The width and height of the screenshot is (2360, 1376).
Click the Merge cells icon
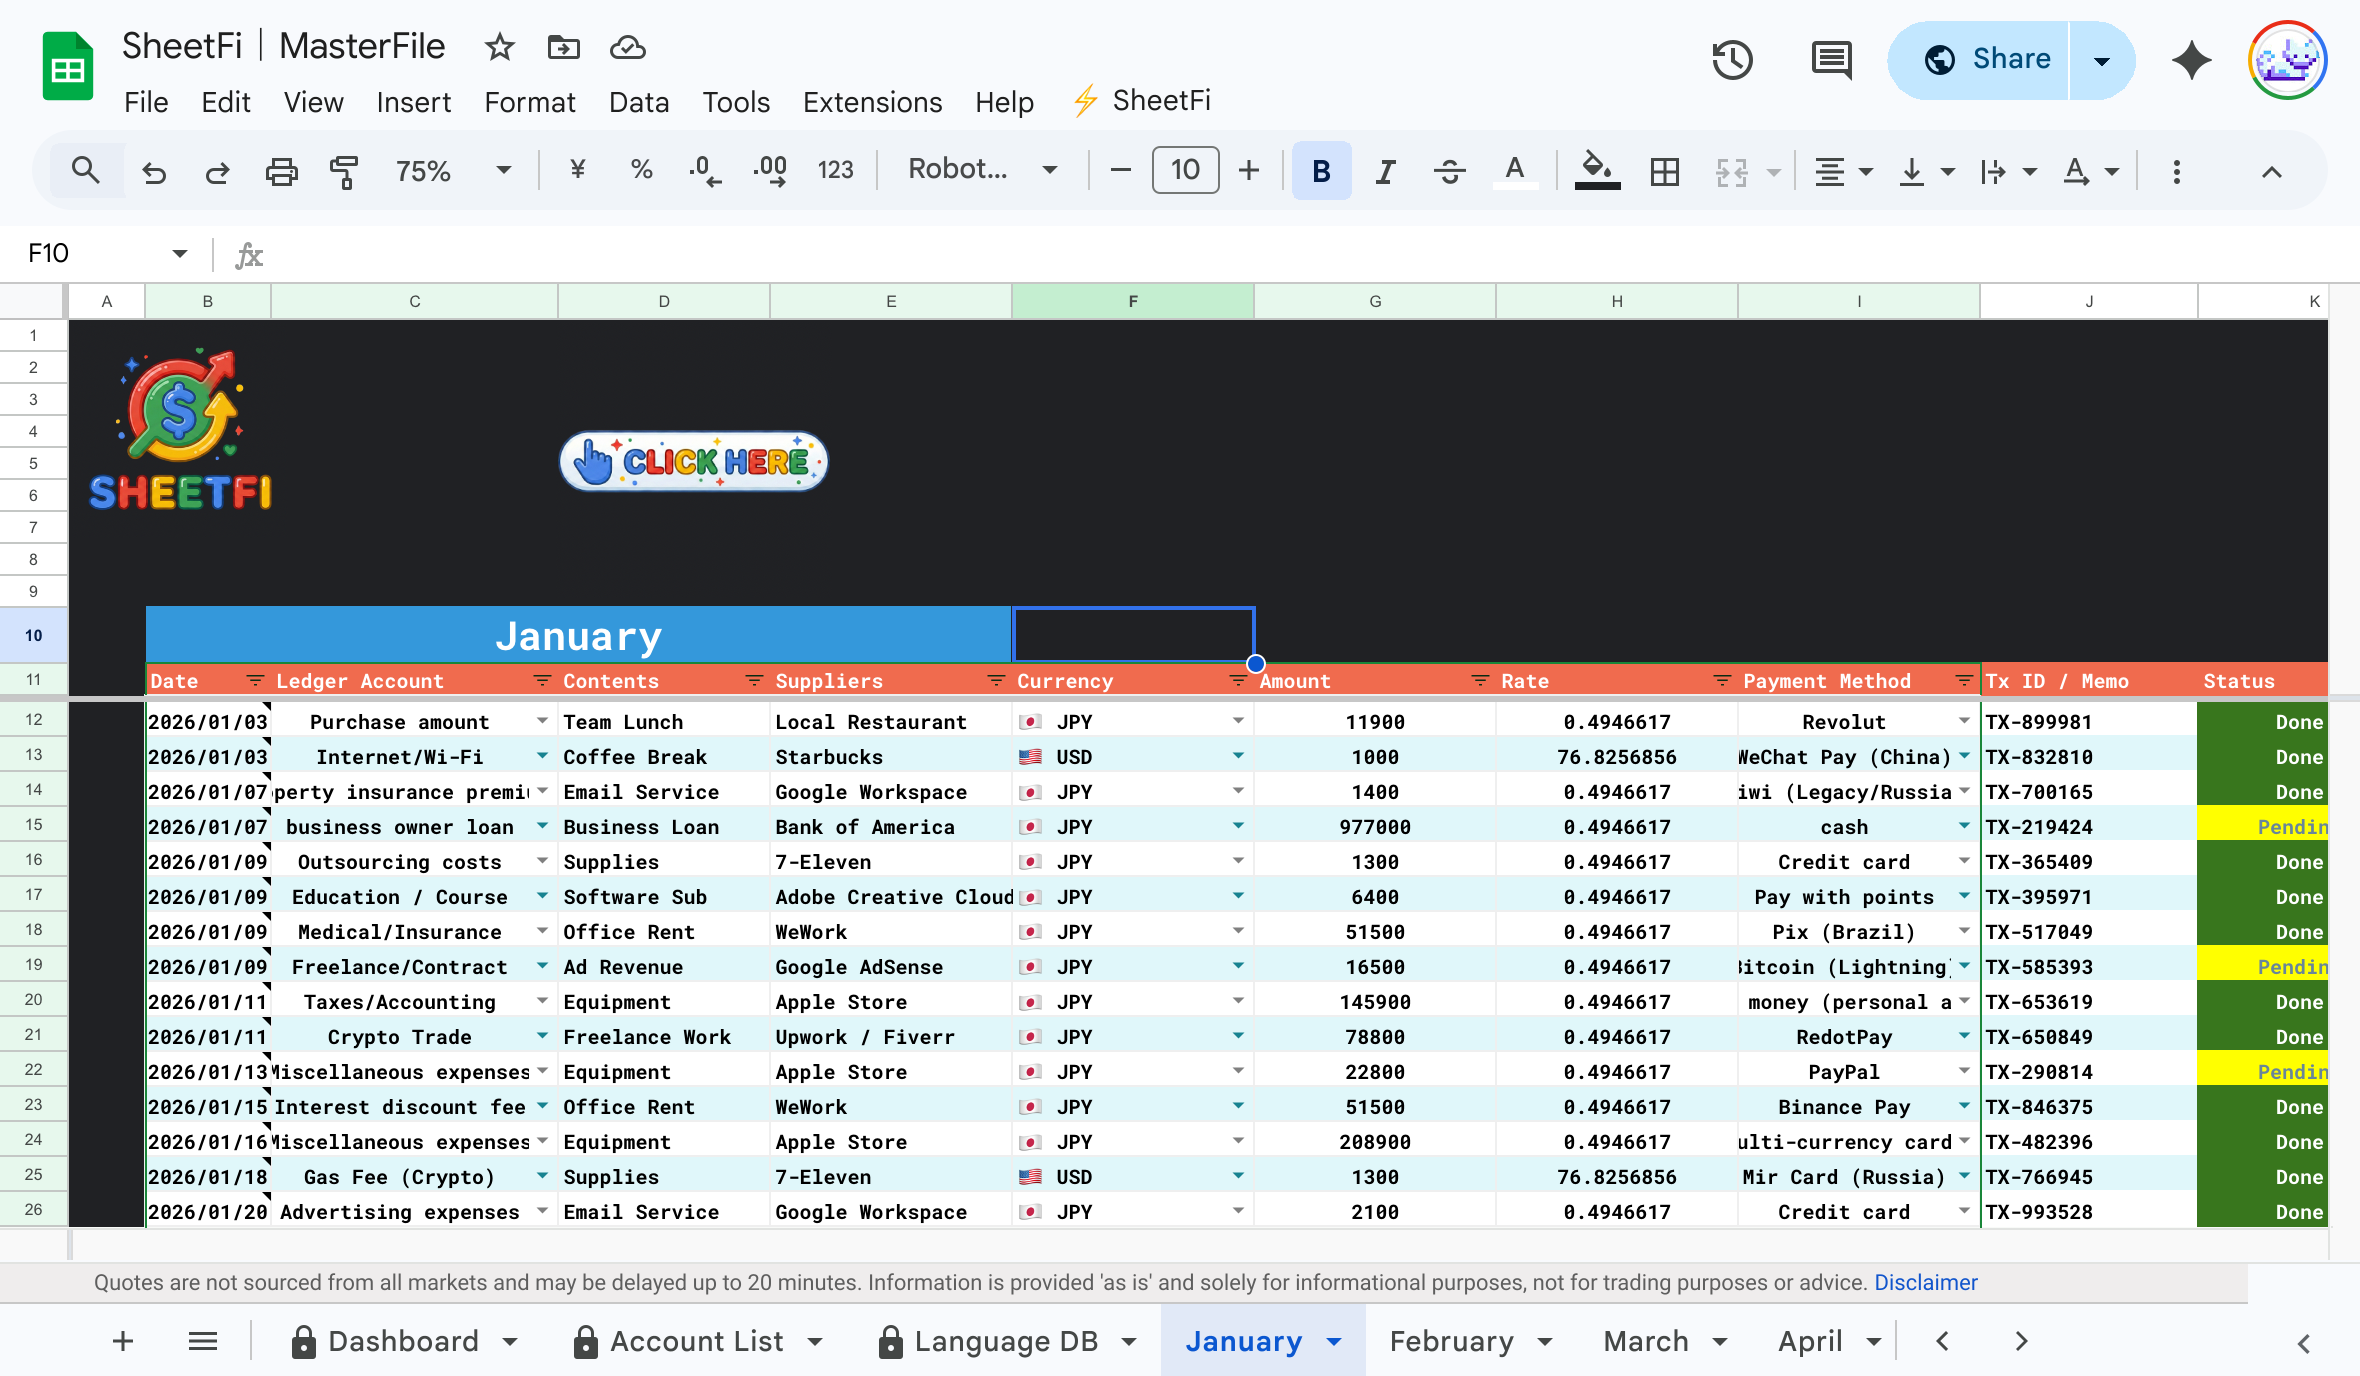coord(1731,171)
